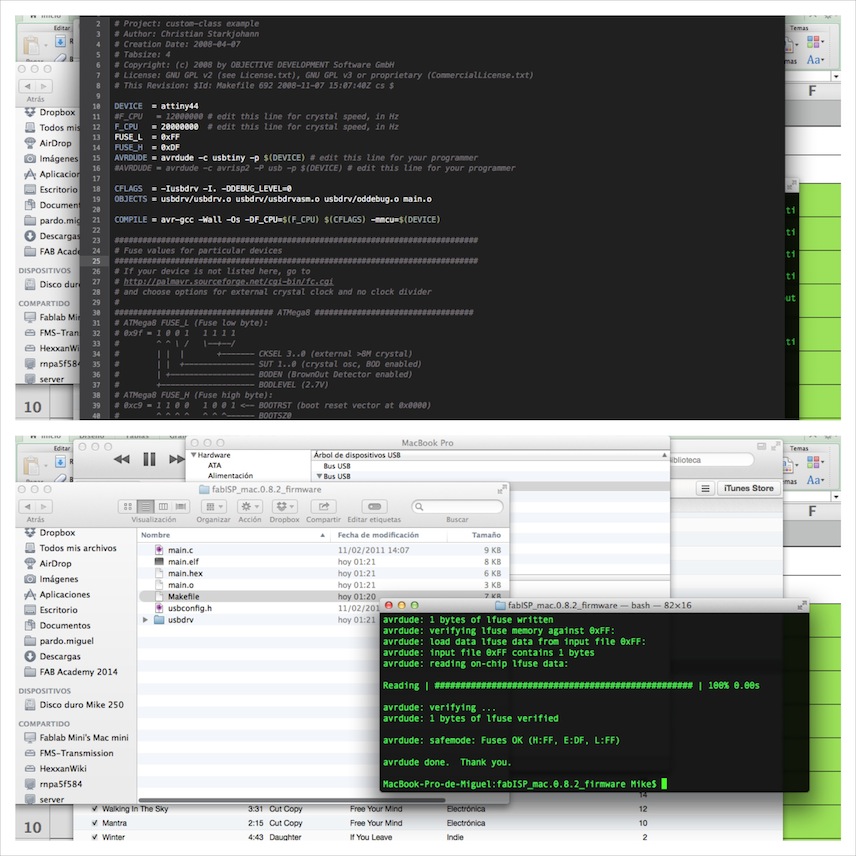The height and width of the screenshot is (856, 856).
Task: Select the main.elf file
Action: (323, 562)
